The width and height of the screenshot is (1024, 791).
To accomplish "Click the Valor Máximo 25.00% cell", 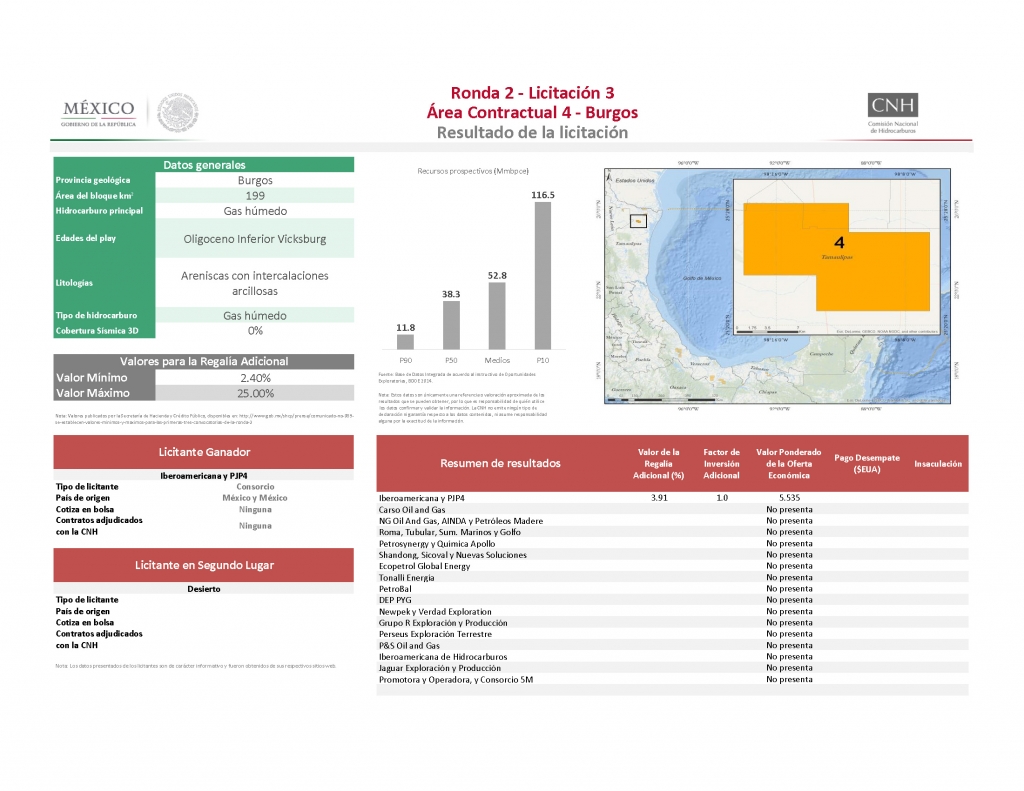I will [255, 393].
